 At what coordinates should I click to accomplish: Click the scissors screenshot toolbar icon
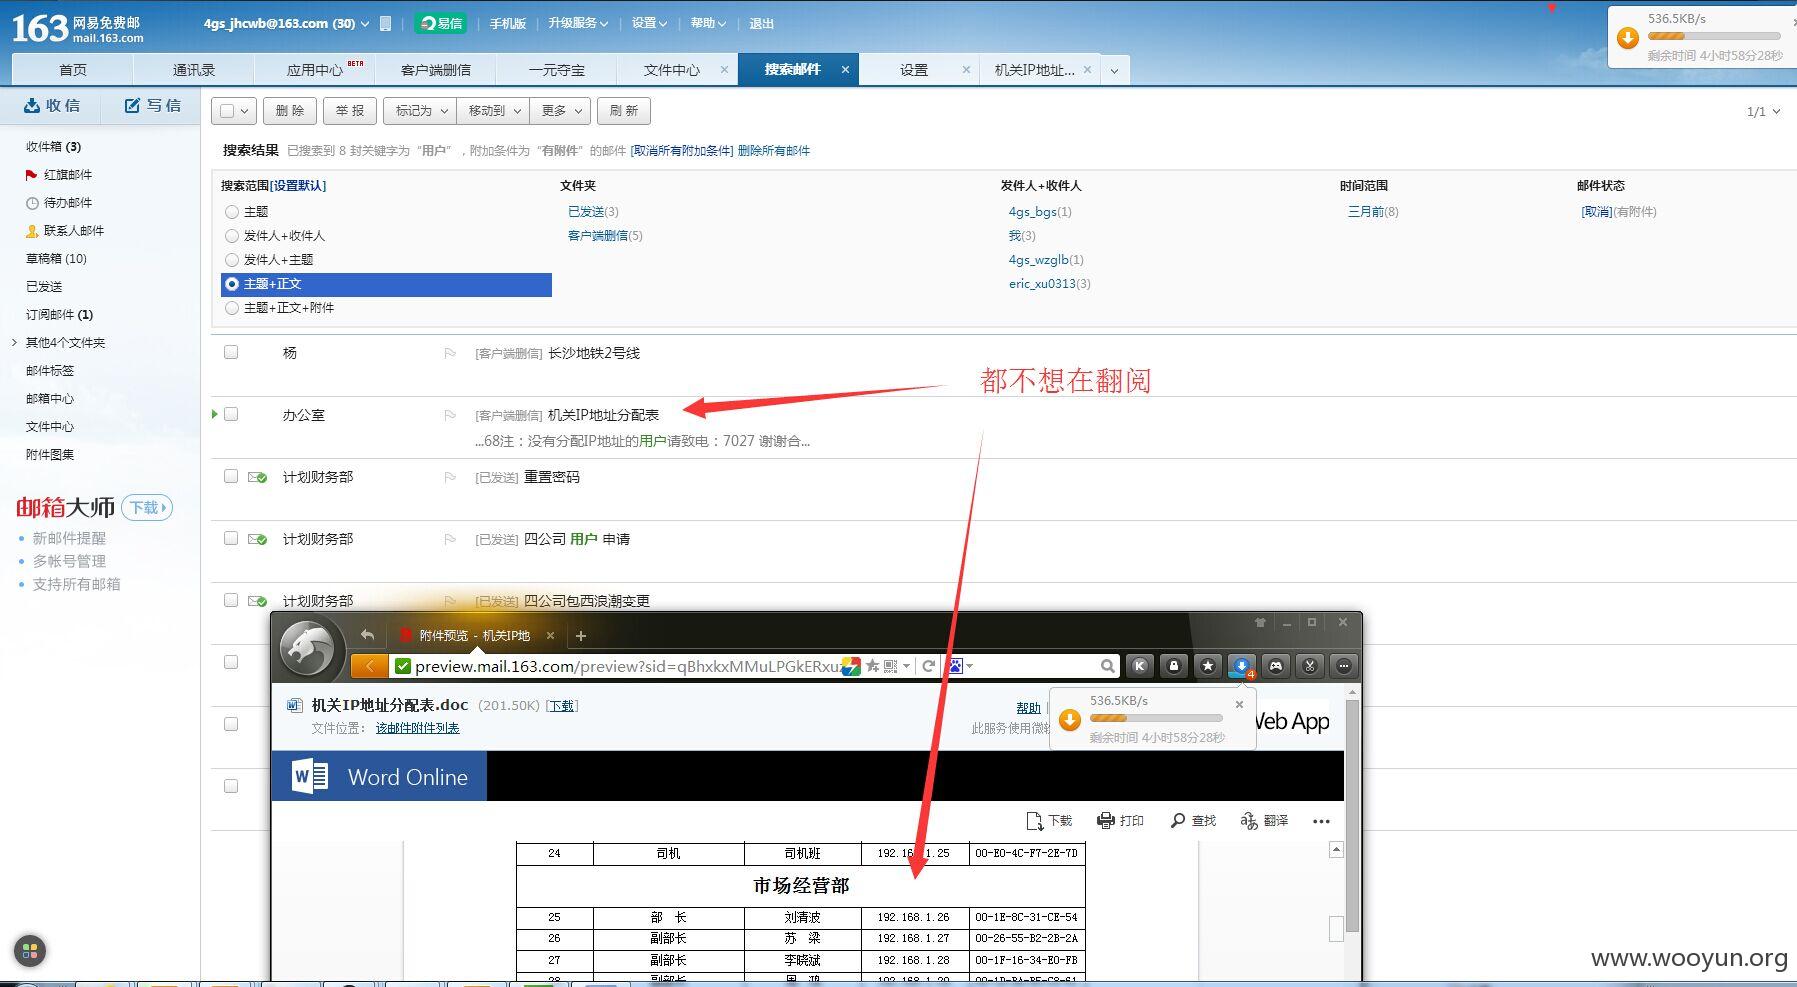(x=1310, y=666)
